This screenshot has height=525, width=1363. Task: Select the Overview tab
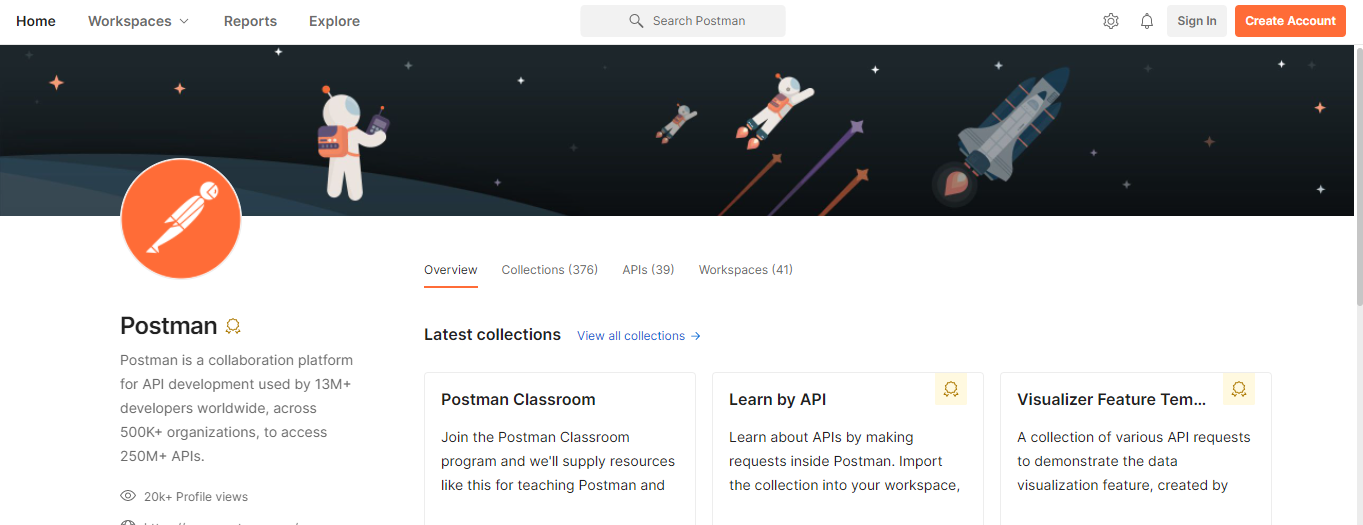(x=451, y=270)
